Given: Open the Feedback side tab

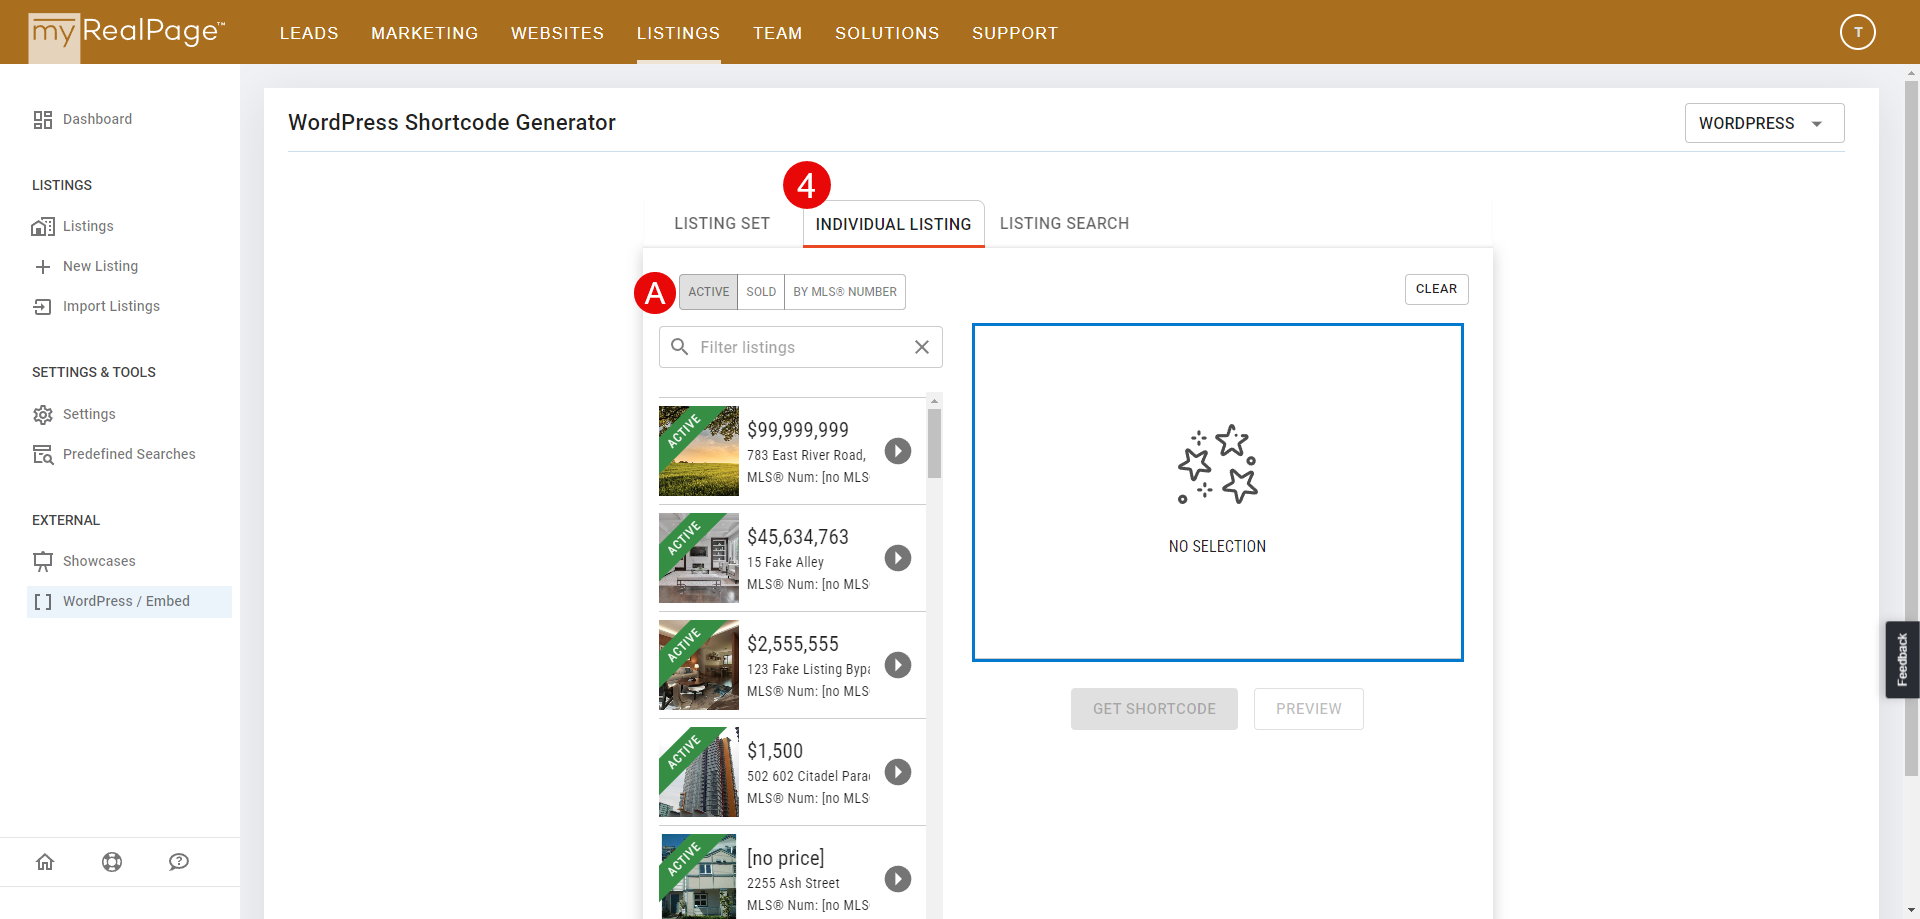Looking at the screenshot, I should point(1902,659).
